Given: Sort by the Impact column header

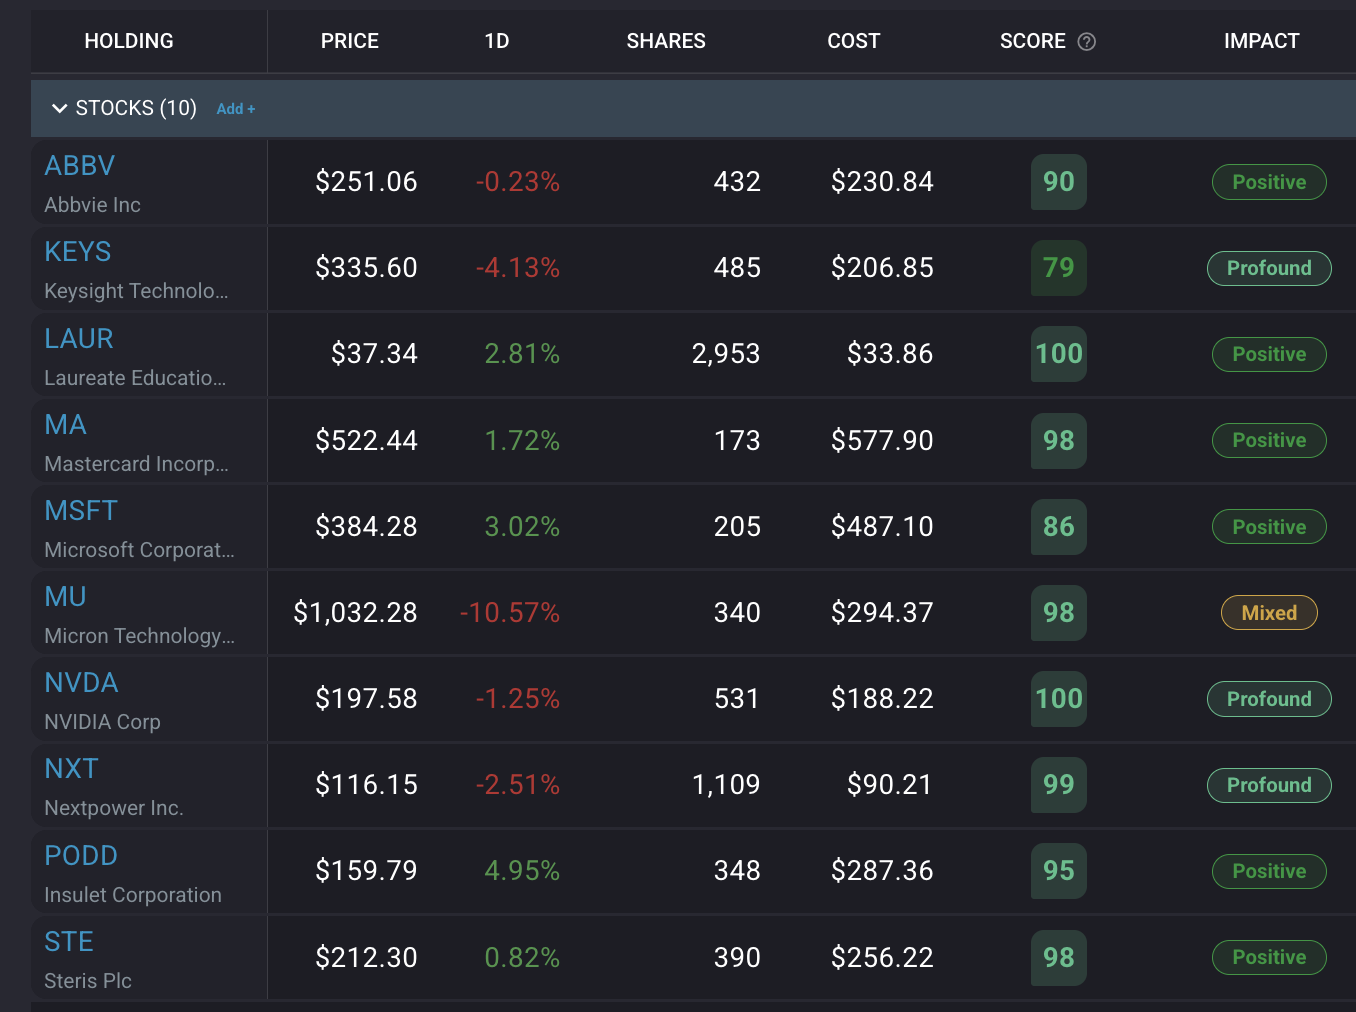Looking at the screenshot, I should [x=1262, y=41].
